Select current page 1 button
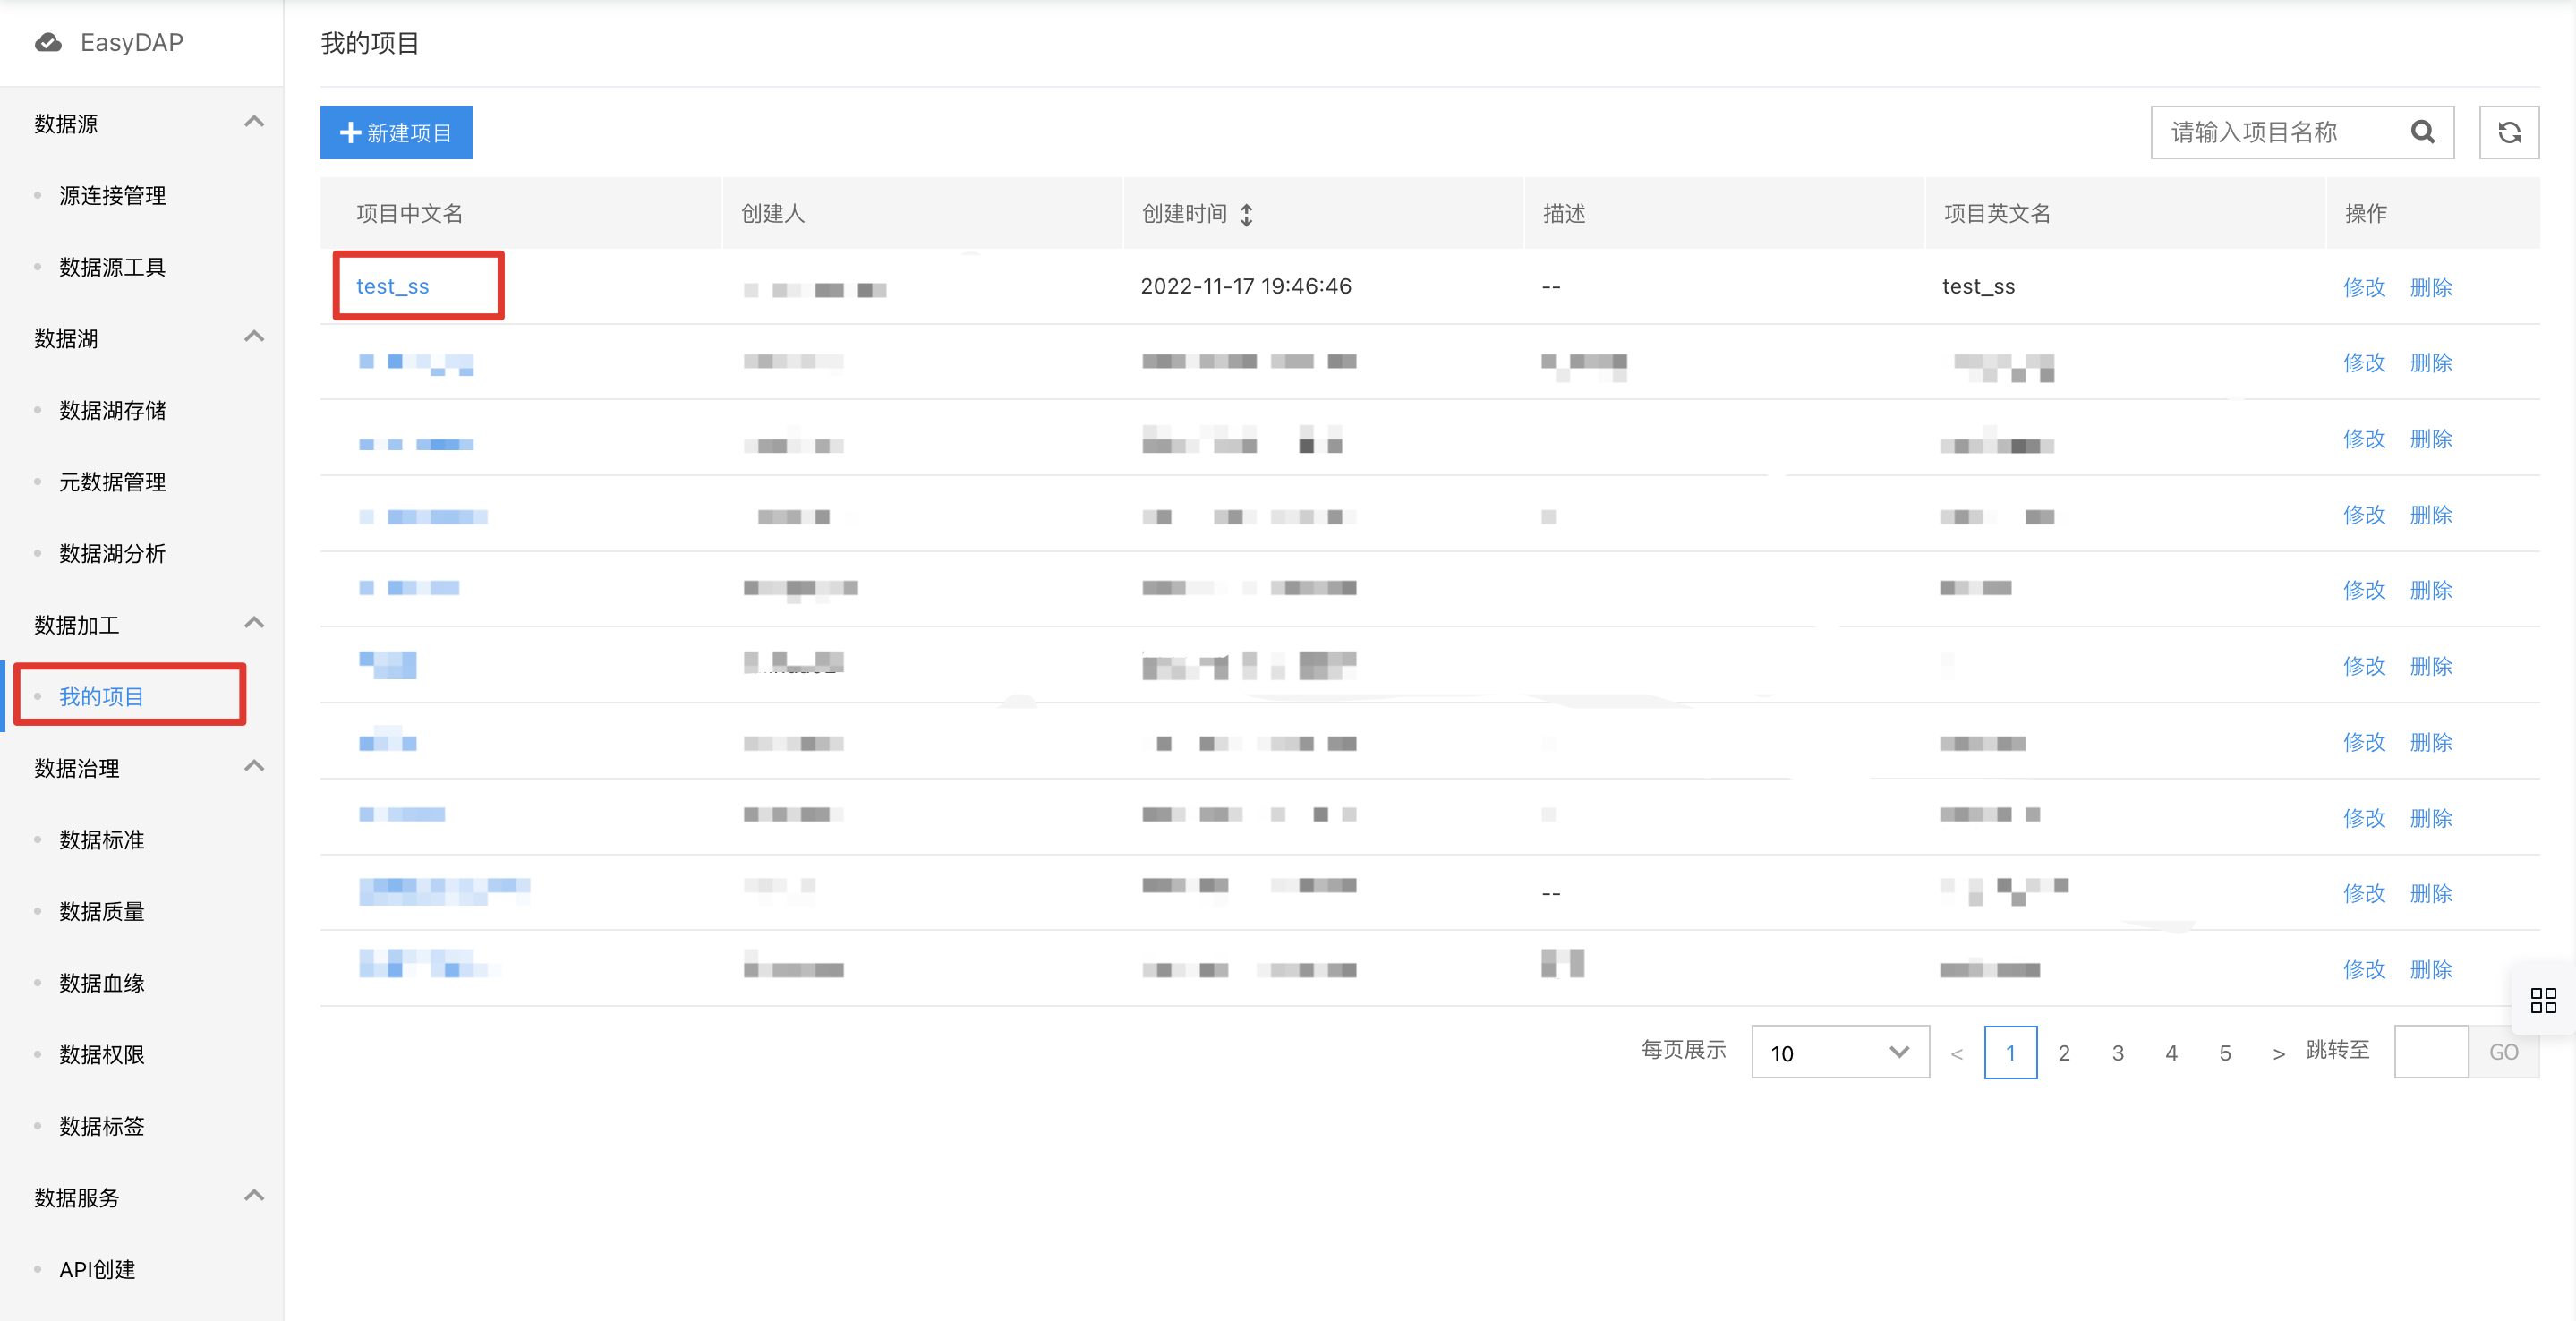 point(2010,1052)
